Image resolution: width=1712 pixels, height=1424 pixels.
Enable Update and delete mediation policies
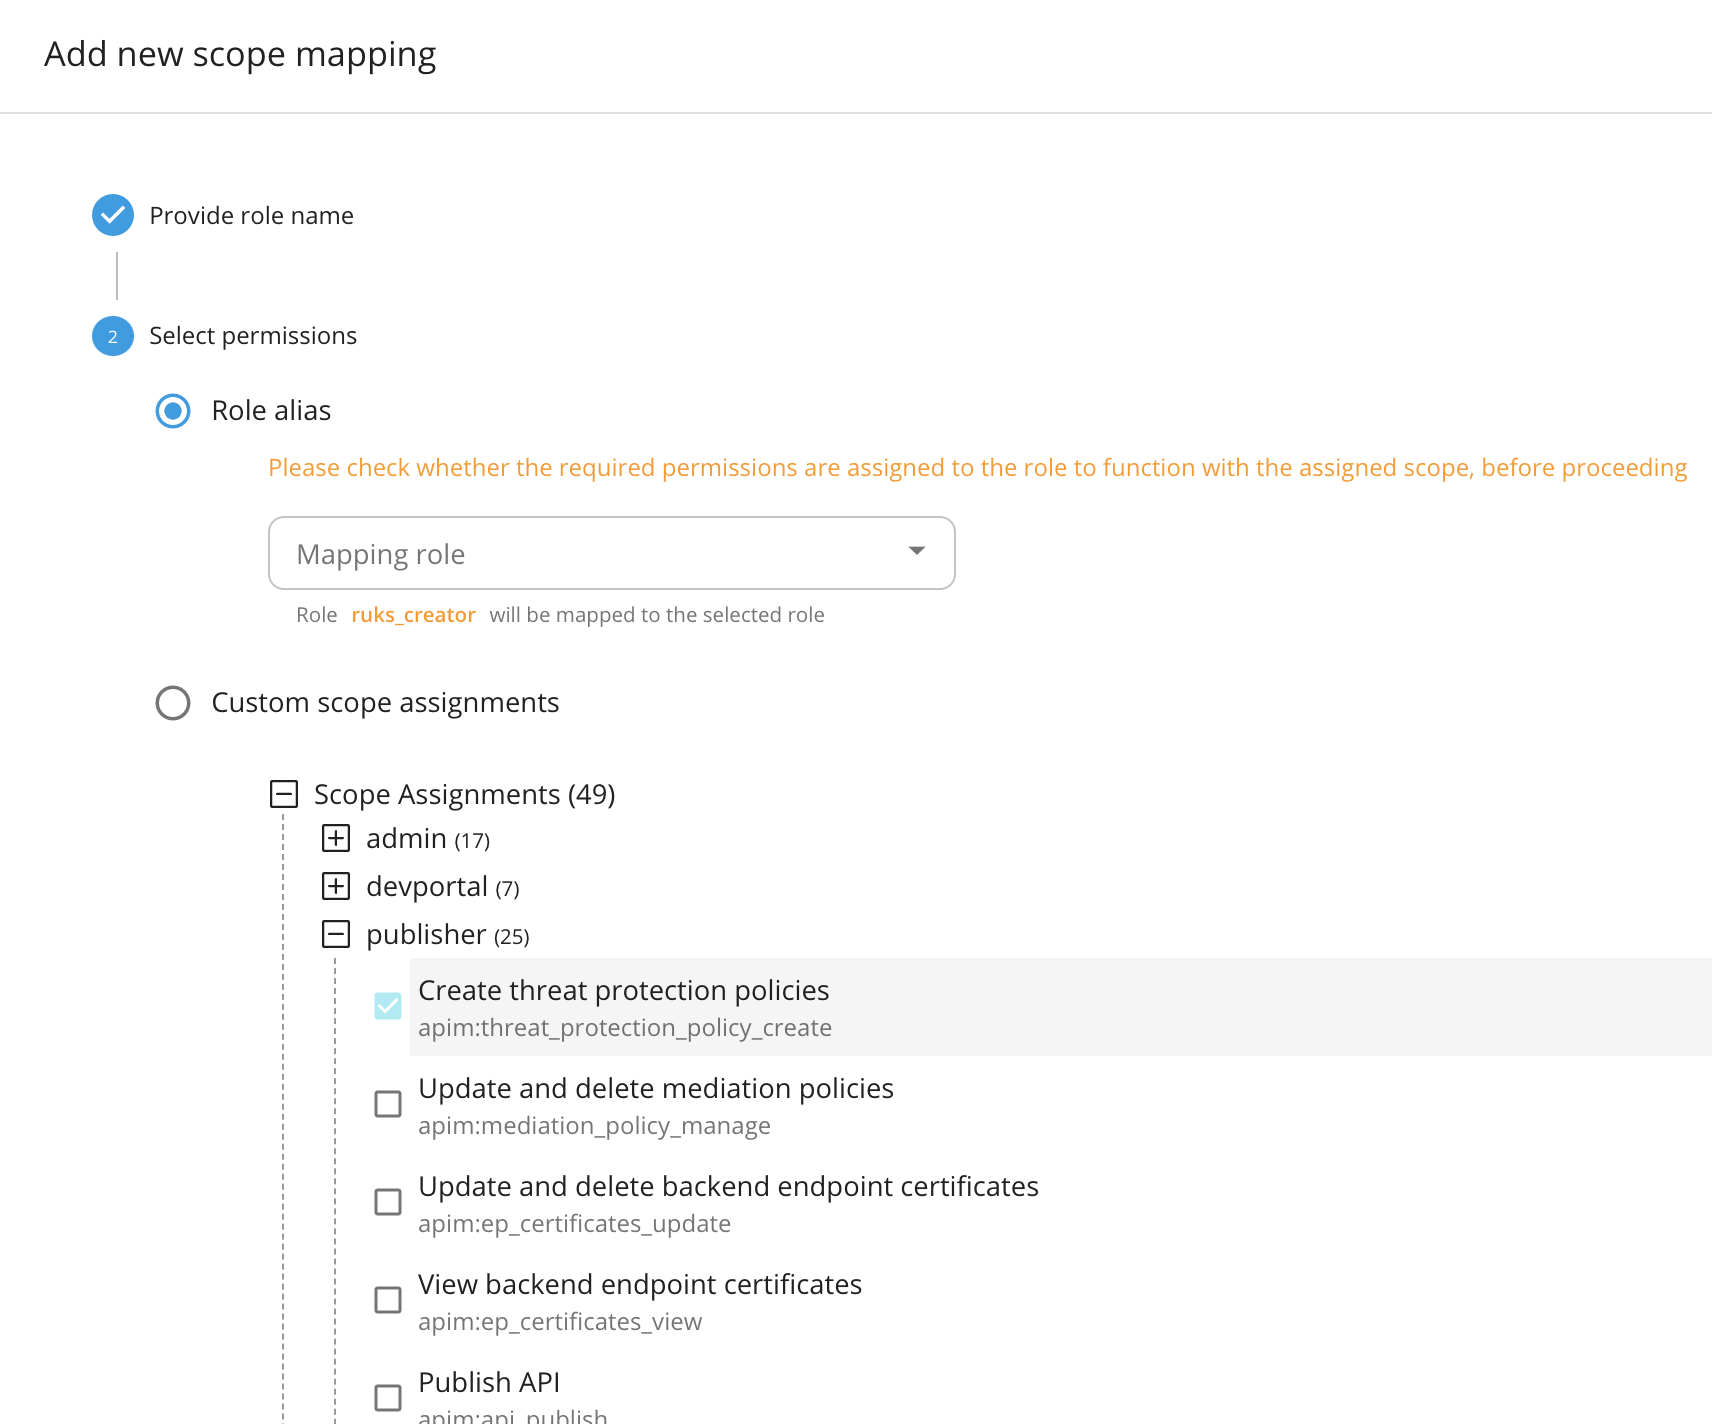[x=388, y=1104]
